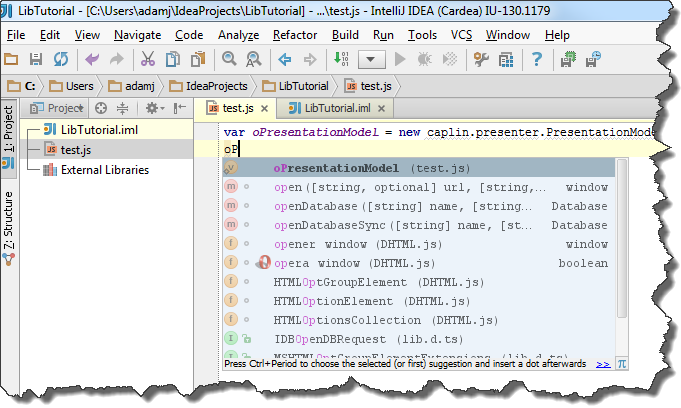
Task: Click the Redo arrow icon
Action: (x=116, y=59)
